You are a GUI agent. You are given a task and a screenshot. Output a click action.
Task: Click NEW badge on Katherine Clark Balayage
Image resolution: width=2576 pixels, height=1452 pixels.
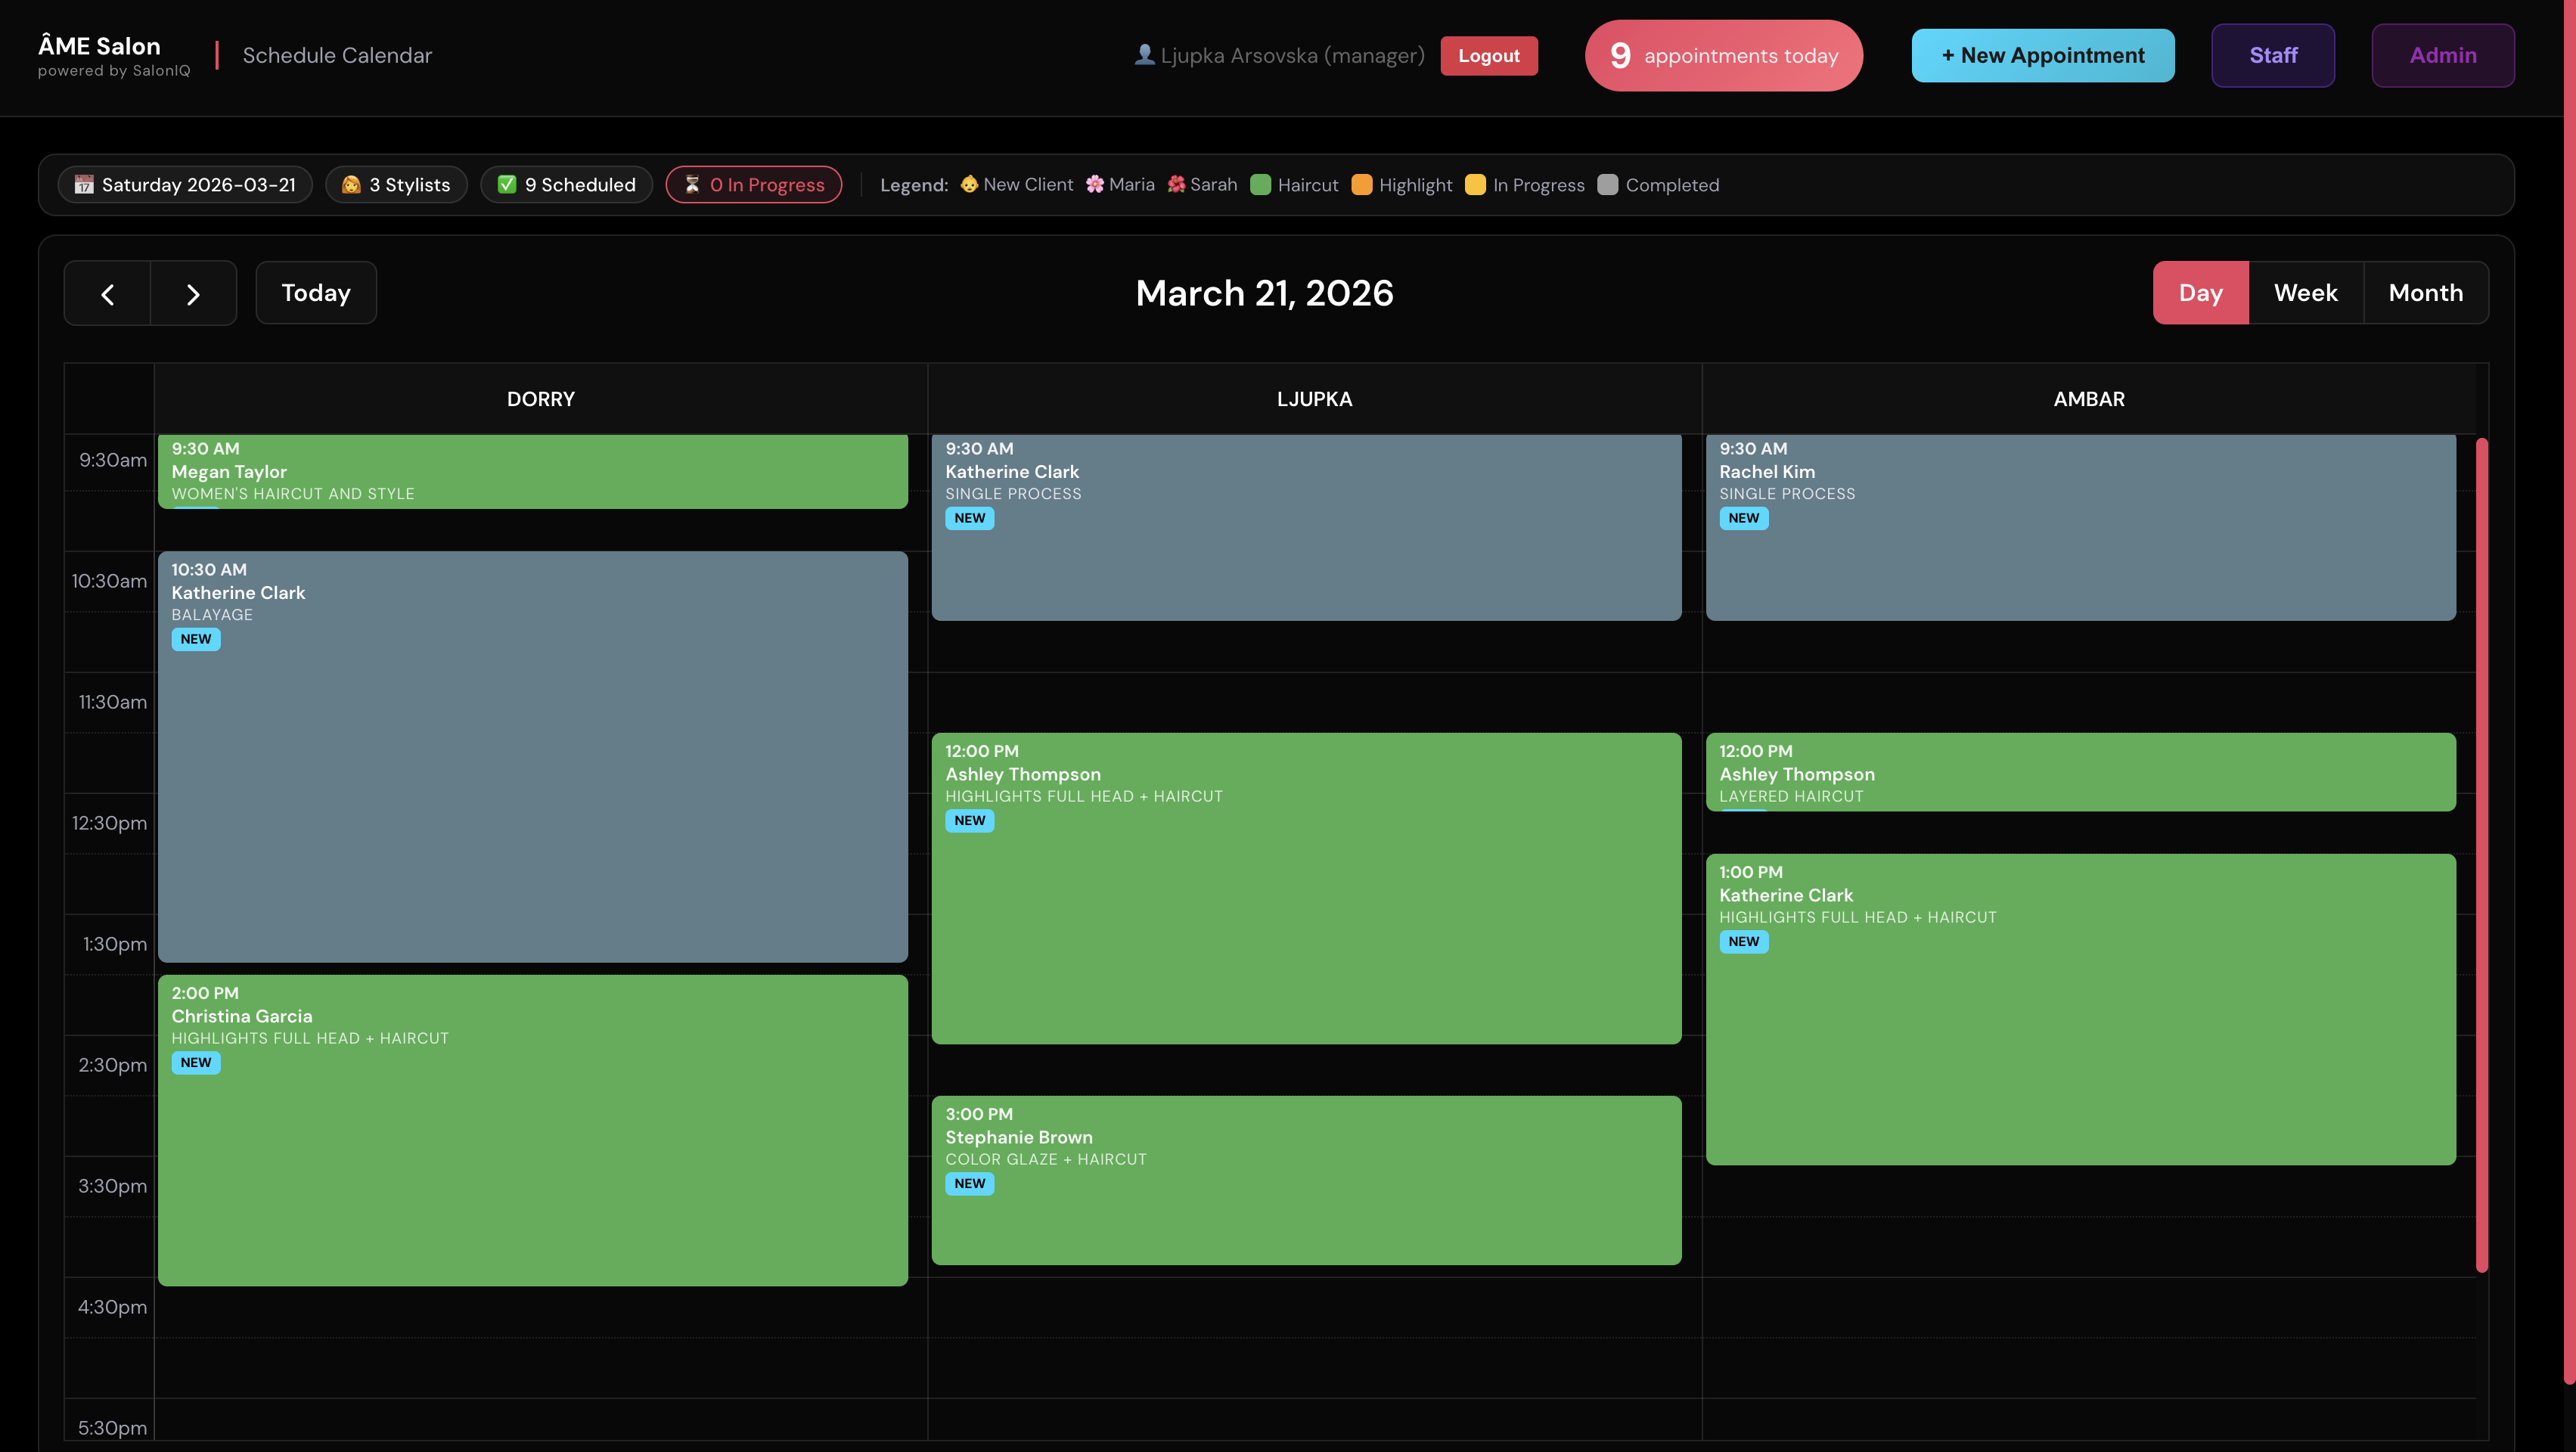coord(196,639)
